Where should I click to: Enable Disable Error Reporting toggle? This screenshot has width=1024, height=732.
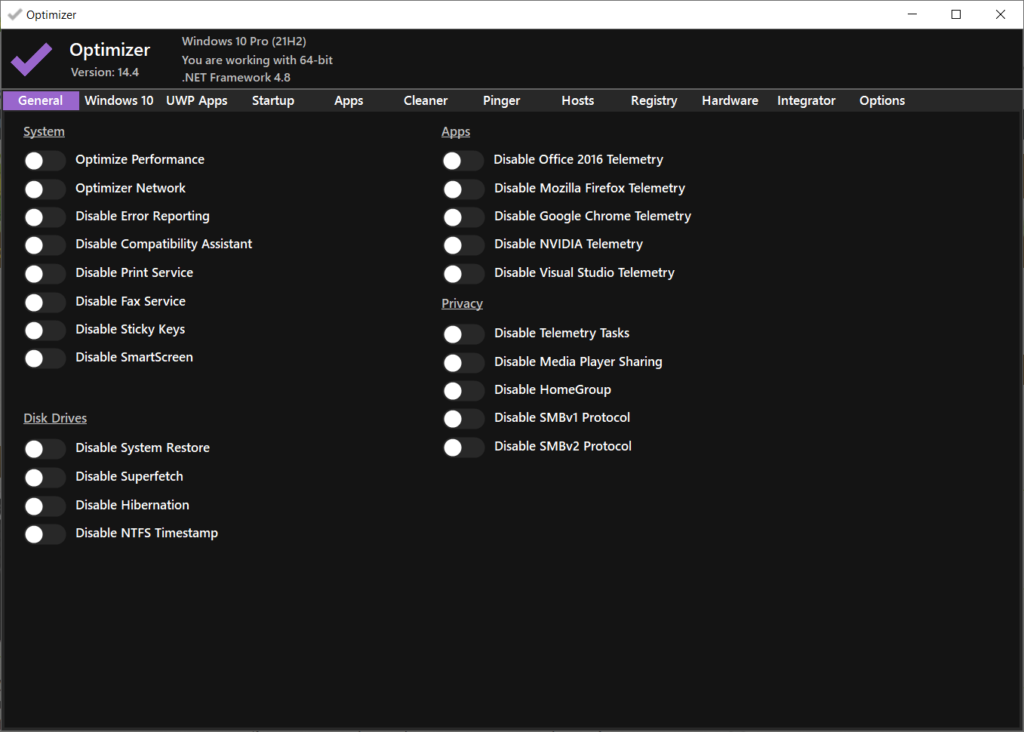[44, 217]
